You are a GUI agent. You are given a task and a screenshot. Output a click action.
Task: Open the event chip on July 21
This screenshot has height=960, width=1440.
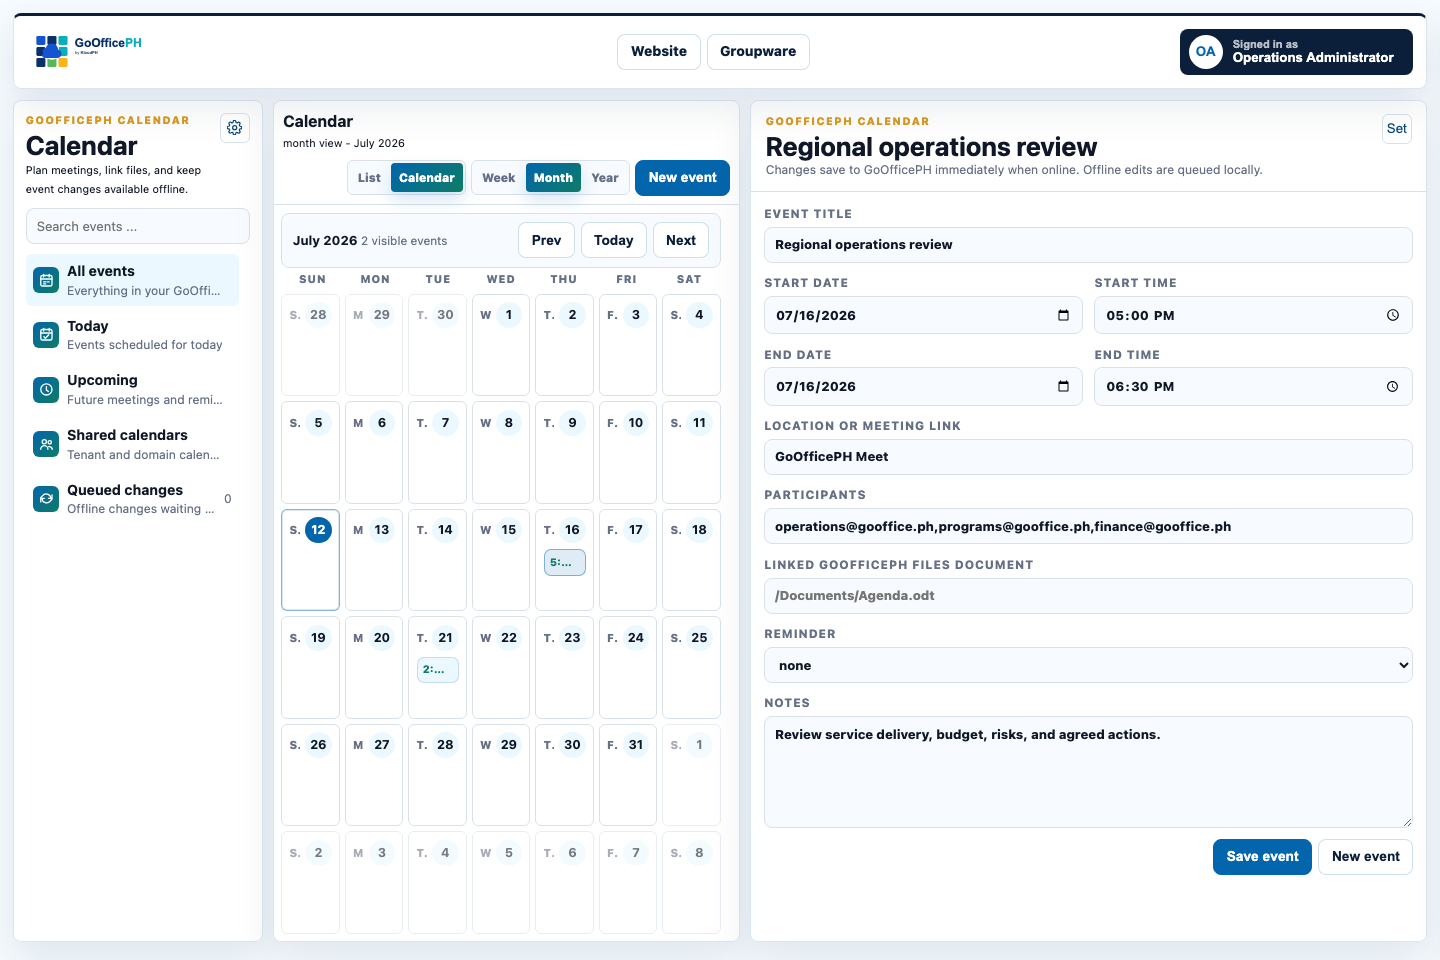[438, 670]
